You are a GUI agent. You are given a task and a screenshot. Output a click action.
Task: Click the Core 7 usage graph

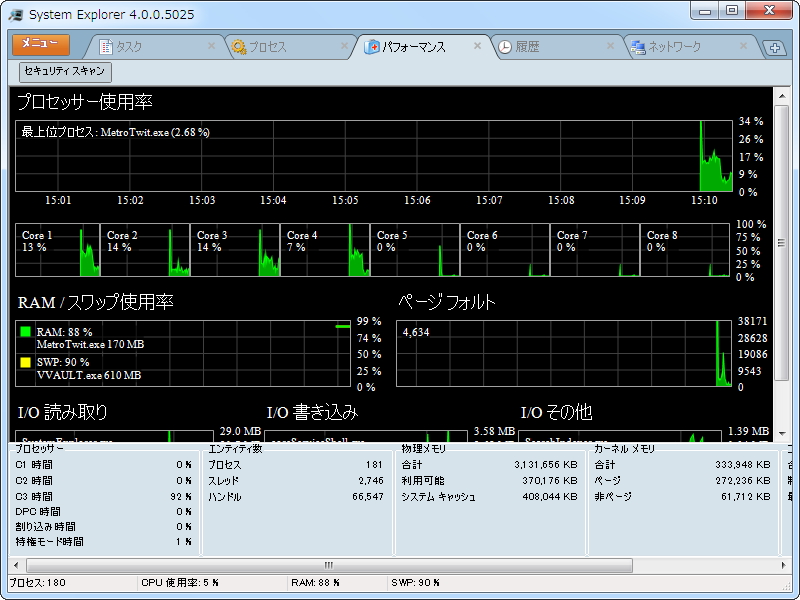(595, 250)
